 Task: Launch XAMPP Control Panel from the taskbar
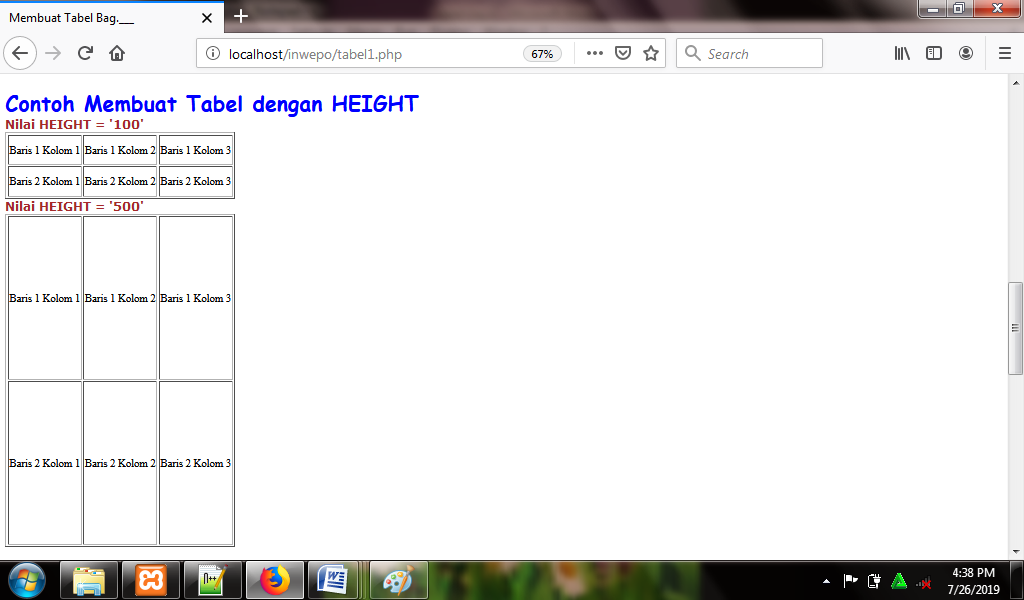click(151, 580)
